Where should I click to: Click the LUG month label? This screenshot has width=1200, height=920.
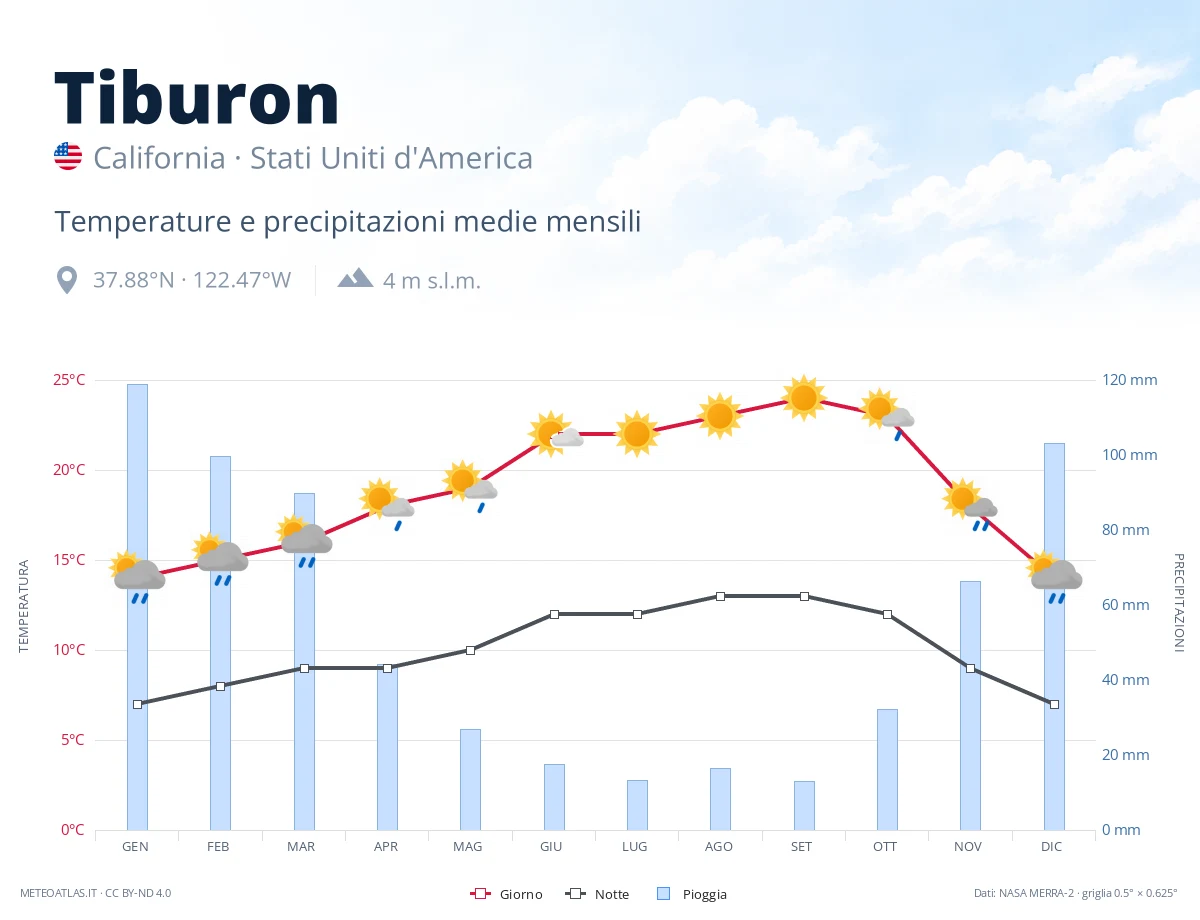tap(634, 846)
